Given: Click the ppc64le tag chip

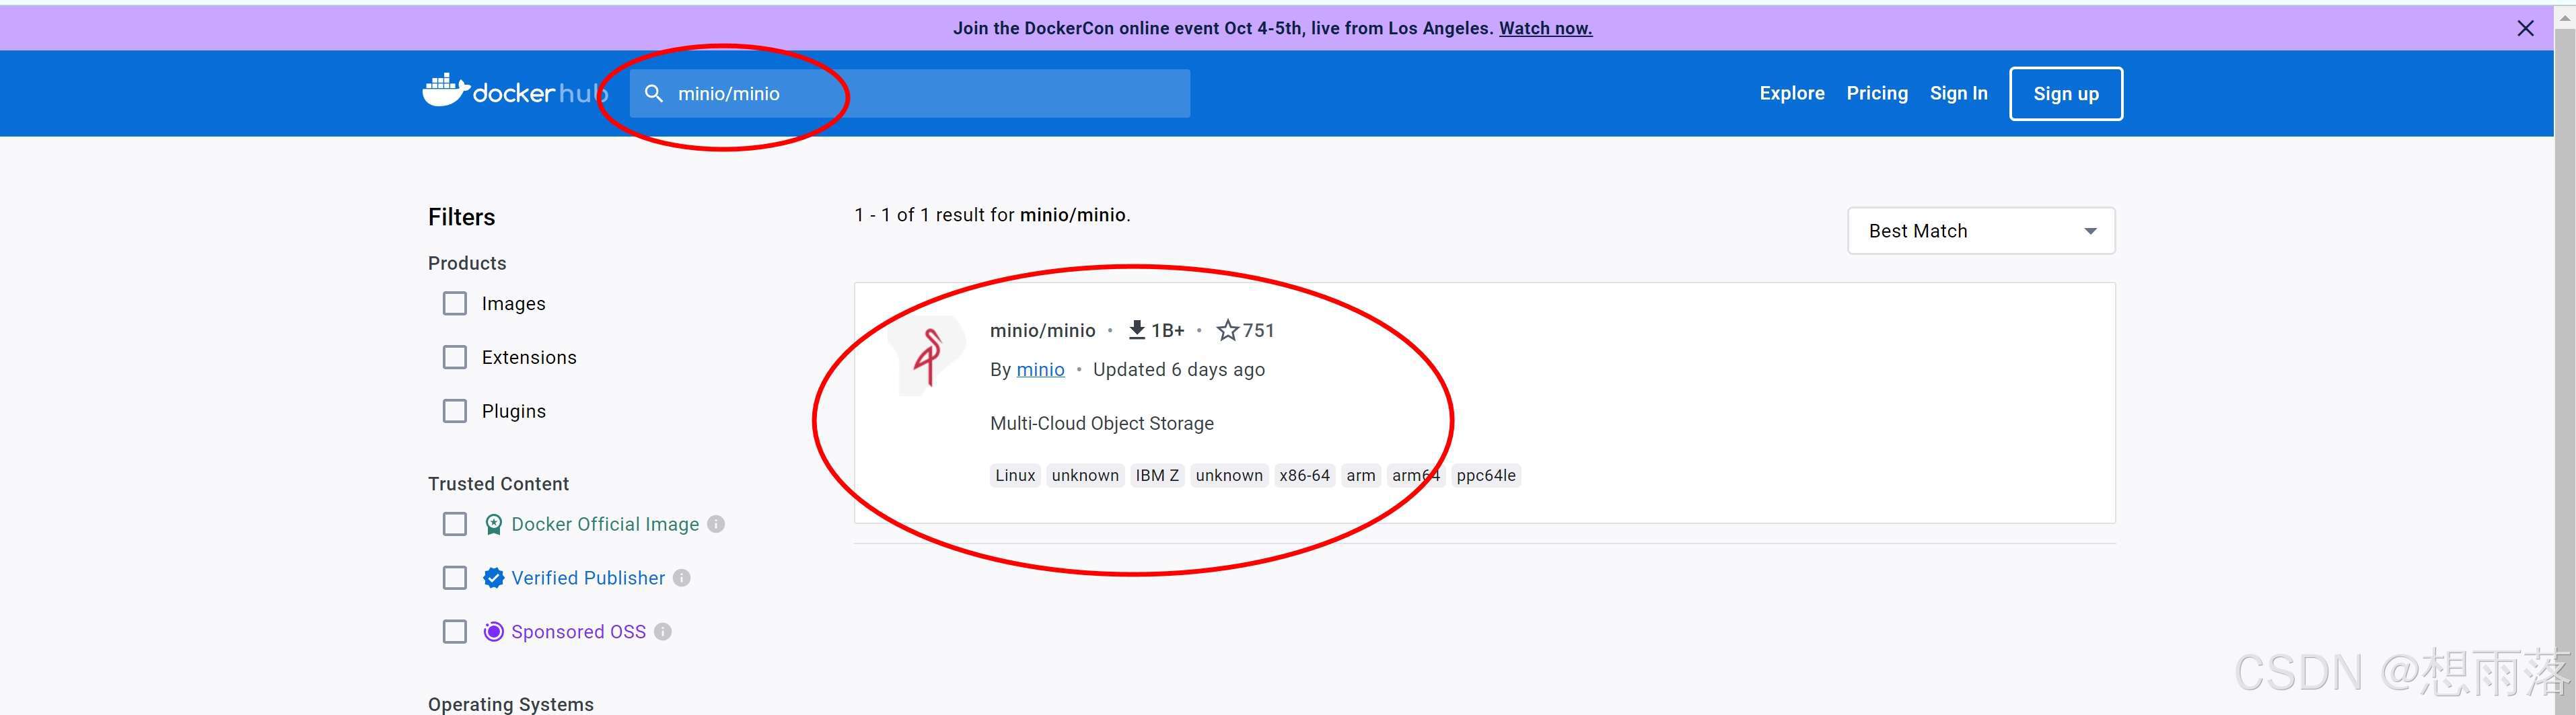Looking at the screenshot, I should tap(1486, 475).
